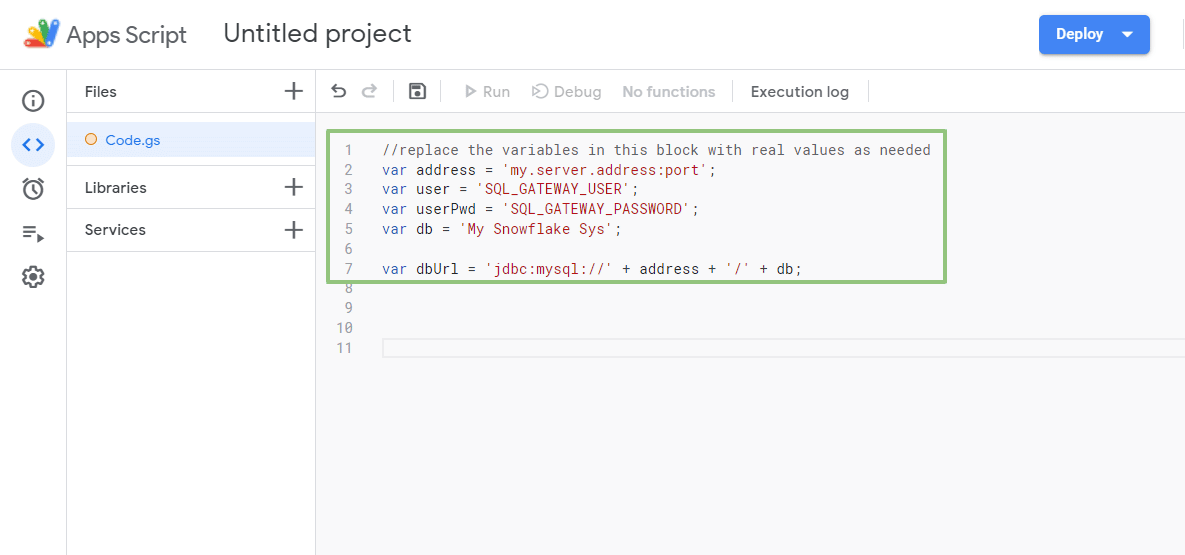This screenshot has height=555, width=1185.
Task: Add a service using the plus icon
Action: pos(293,230)
